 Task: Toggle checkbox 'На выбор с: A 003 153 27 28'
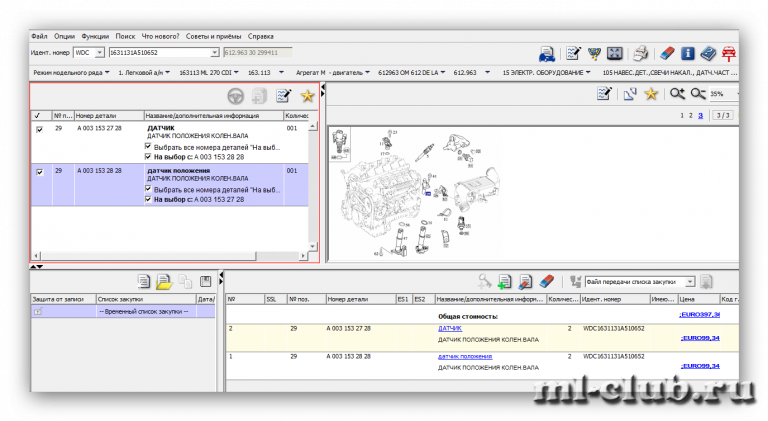(148, 199)
